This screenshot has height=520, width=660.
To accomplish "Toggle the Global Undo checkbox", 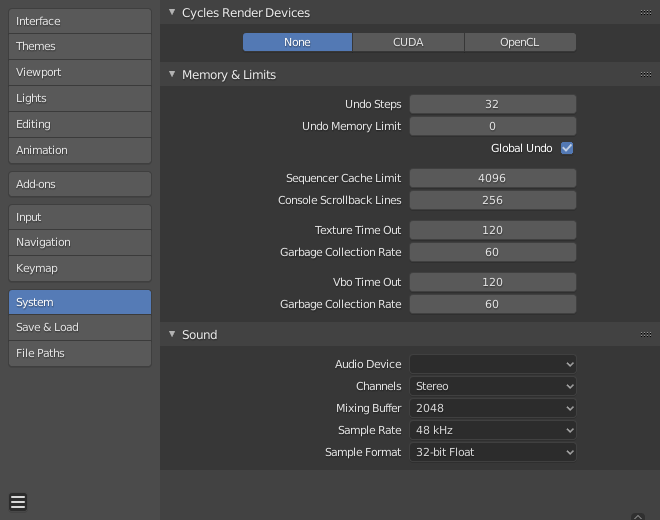I will [567, 148].
